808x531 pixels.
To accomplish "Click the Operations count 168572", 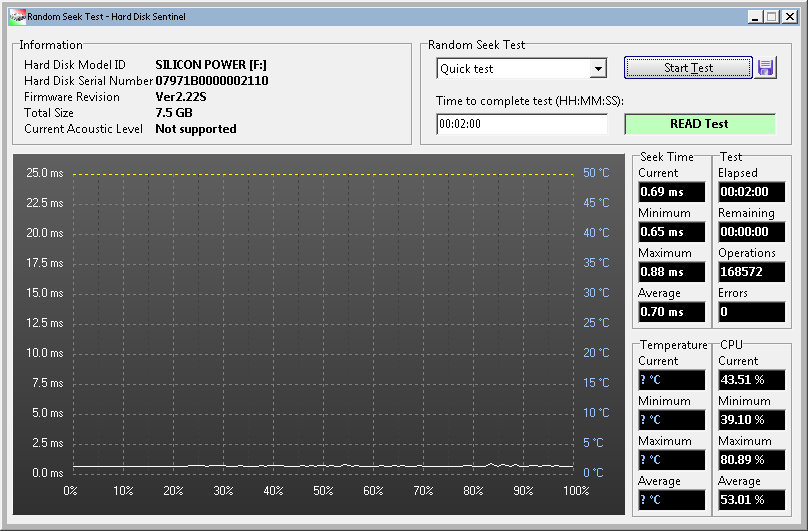I will click(751, 272).
